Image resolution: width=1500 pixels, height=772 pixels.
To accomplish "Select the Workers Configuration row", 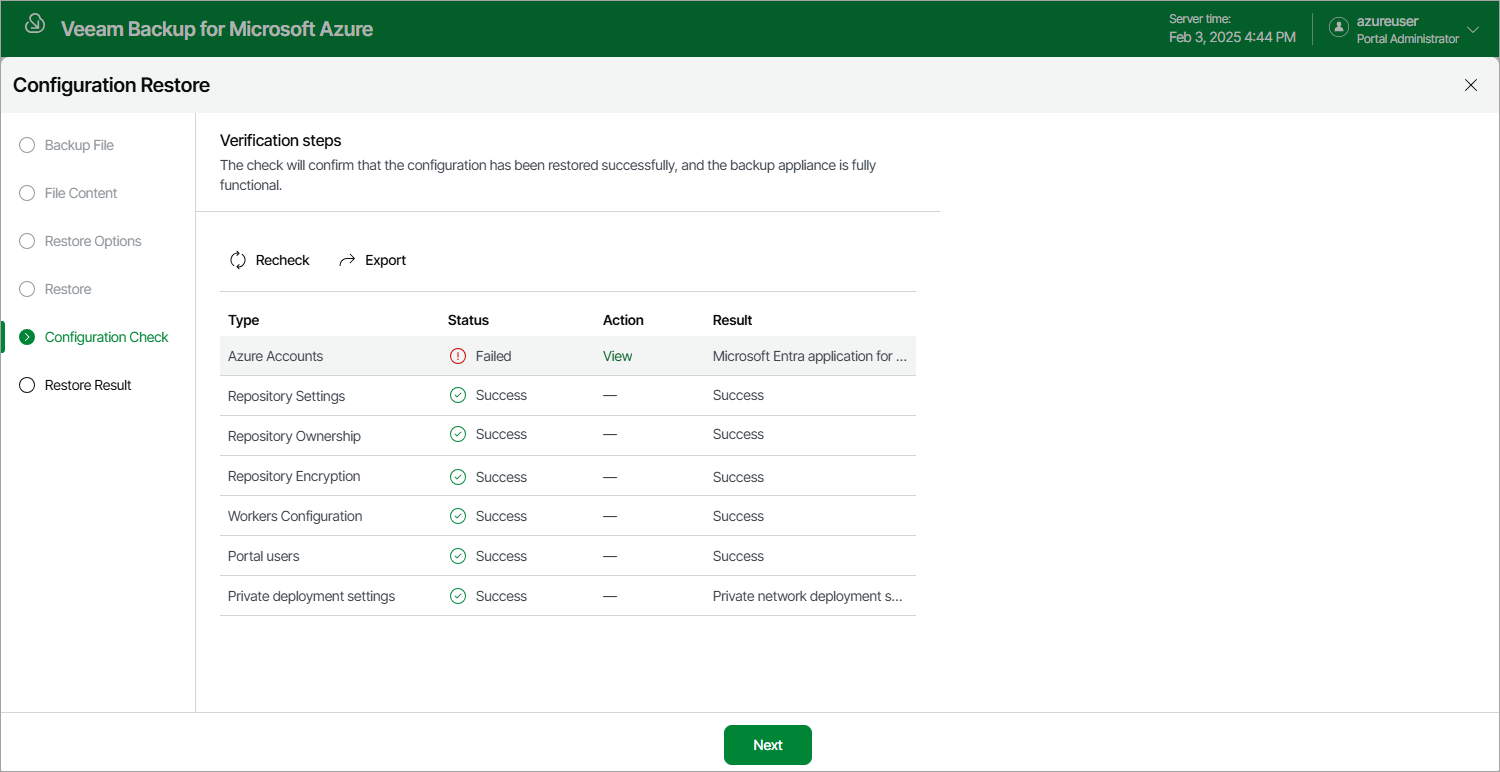I will click(x=568, y=516).
